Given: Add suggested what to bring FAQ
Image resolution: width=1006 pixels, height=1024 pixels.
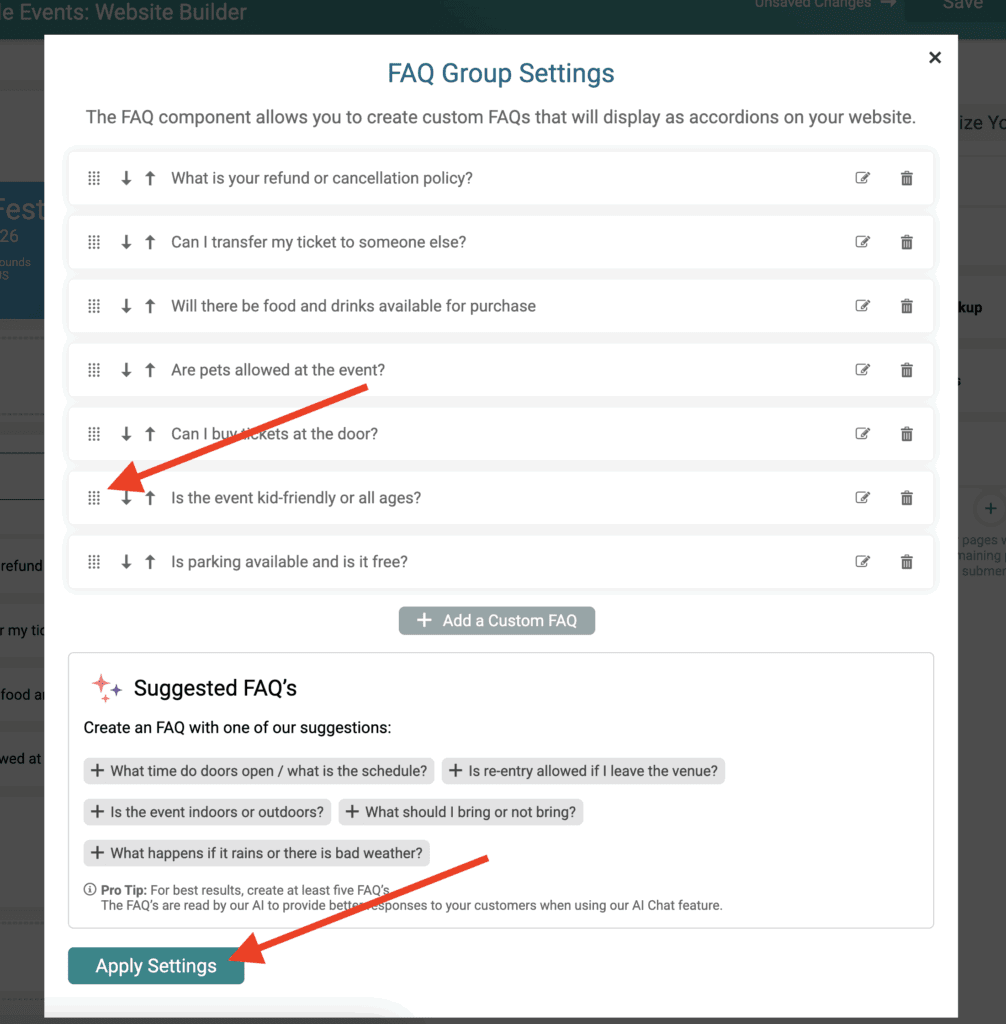Looking at the screenshot, I should click(461, 812).
